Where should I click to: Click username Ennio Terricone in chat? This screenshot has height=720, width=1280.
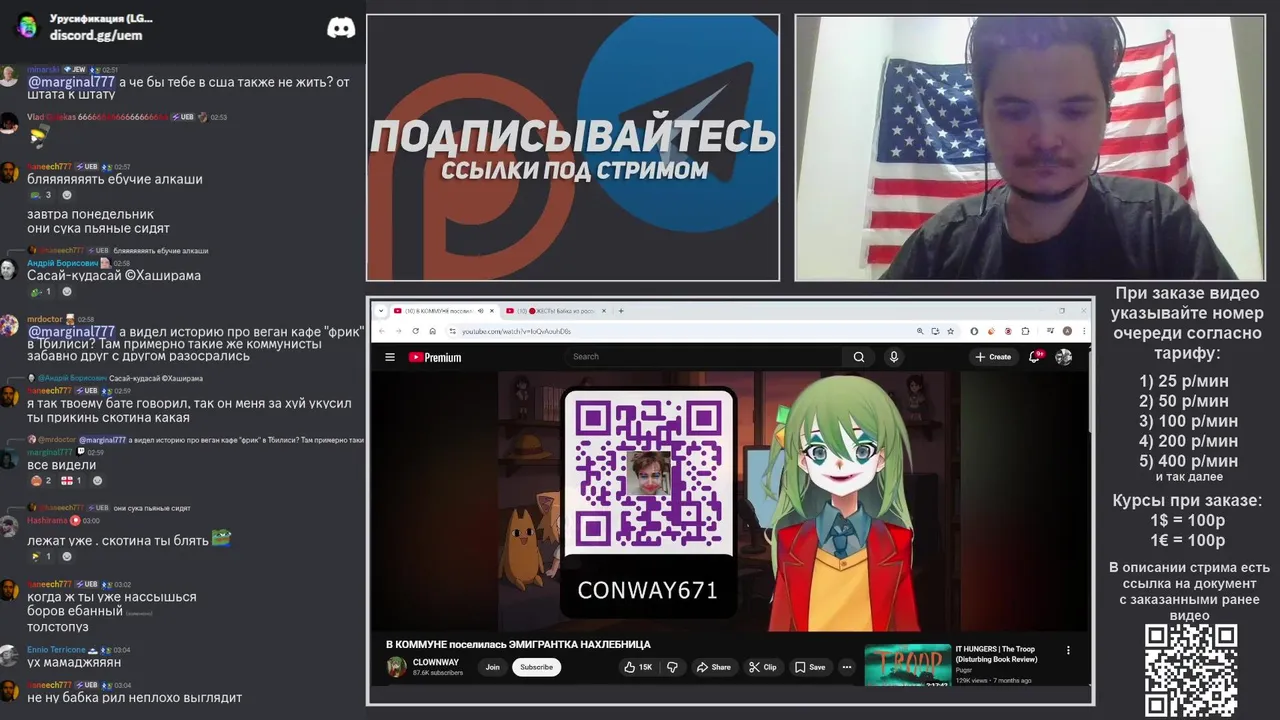click(x=56, y=650)
